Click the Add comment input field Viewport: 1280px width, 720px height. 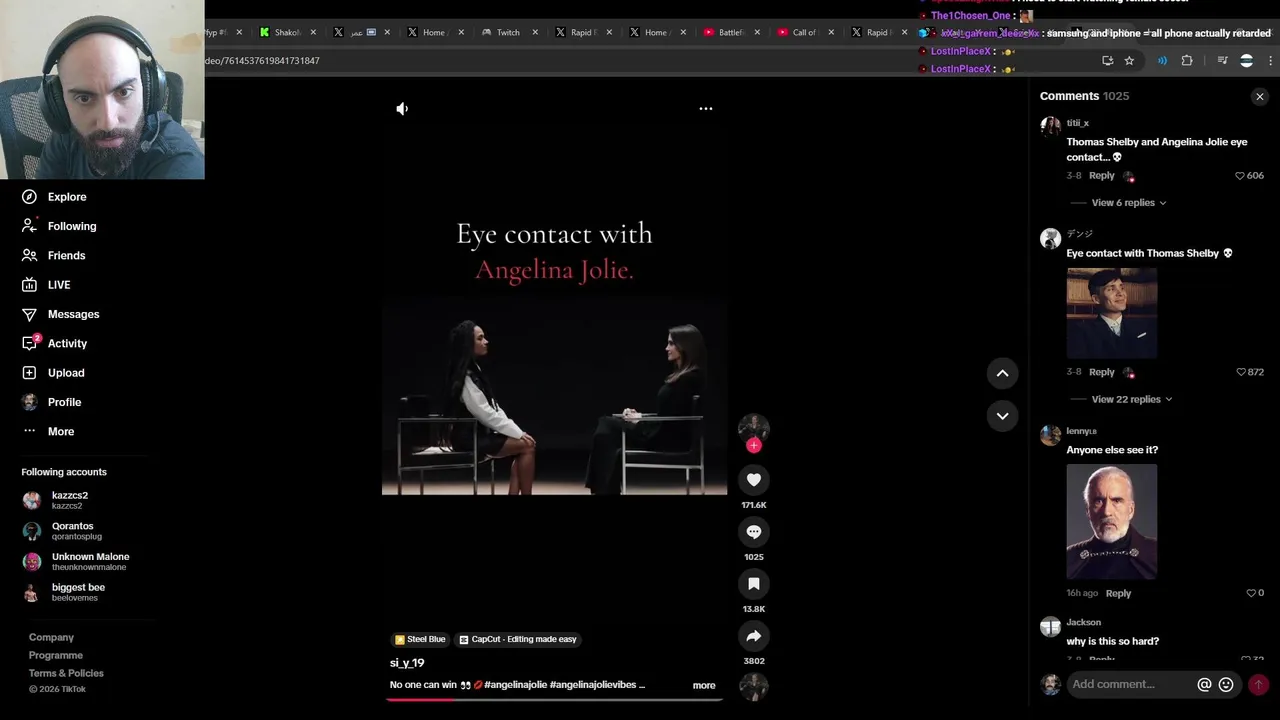click(x=1130, y=684)
